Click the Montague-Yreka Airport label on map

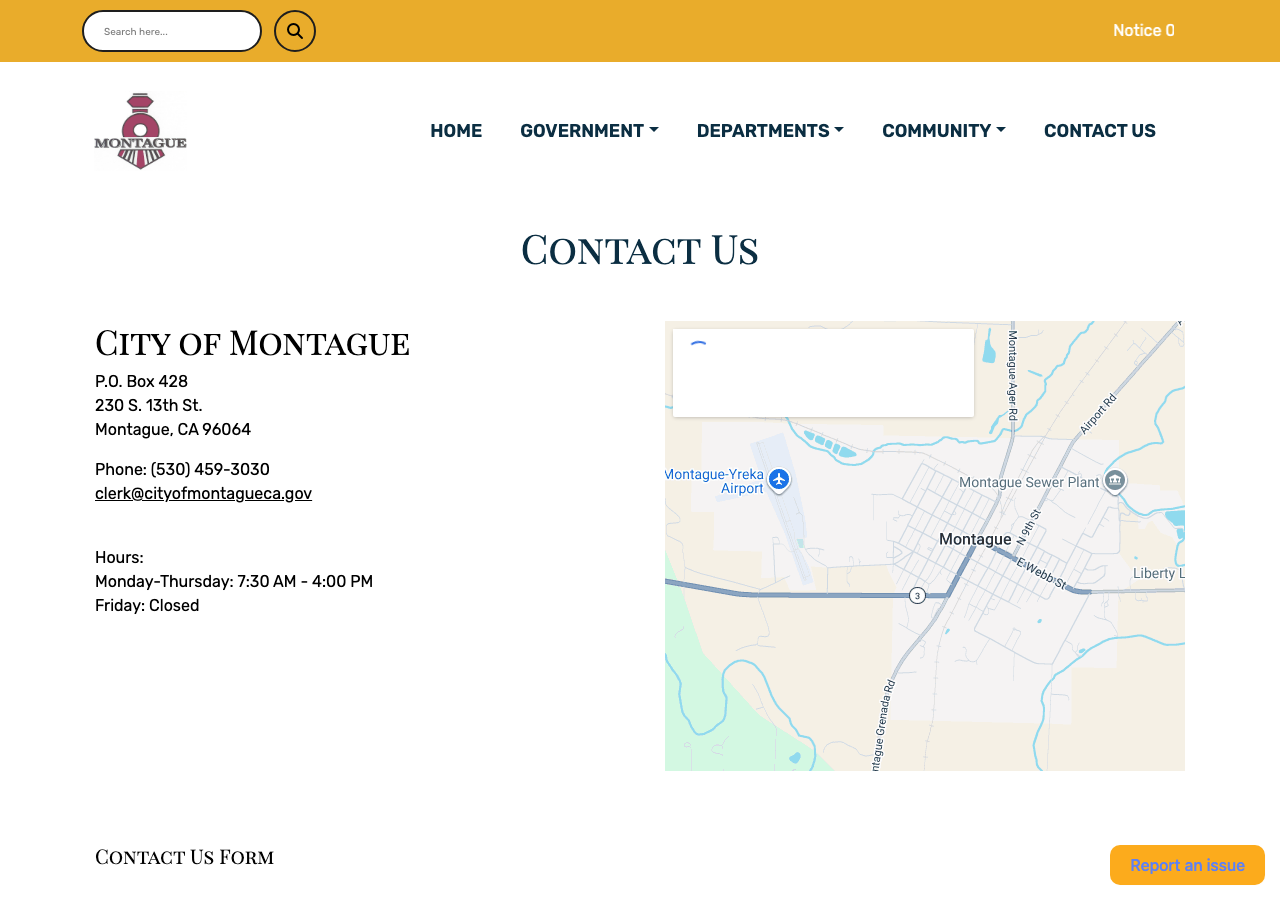click(x=714, y=481)
